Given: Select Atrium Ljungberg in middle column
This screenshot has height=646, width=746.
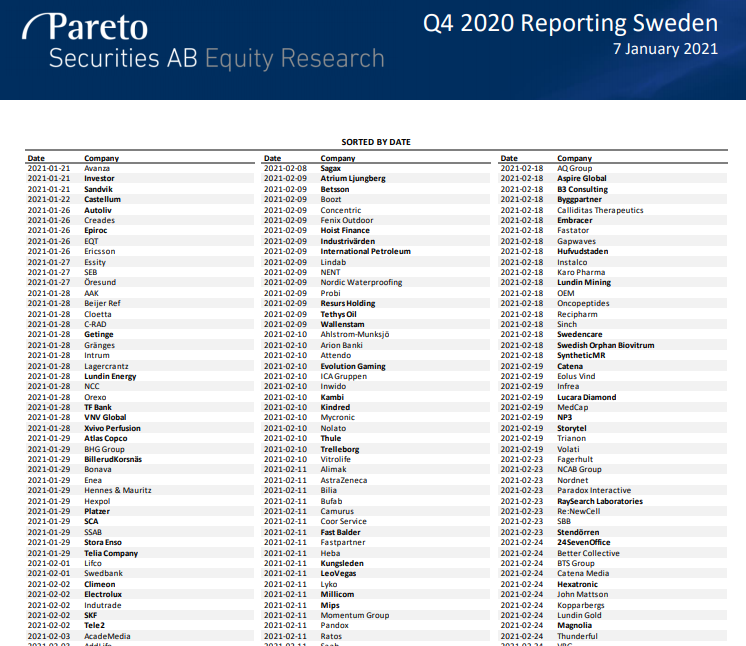Looking at the screenshot, I should pyautogui.click(x=353, y=178).
